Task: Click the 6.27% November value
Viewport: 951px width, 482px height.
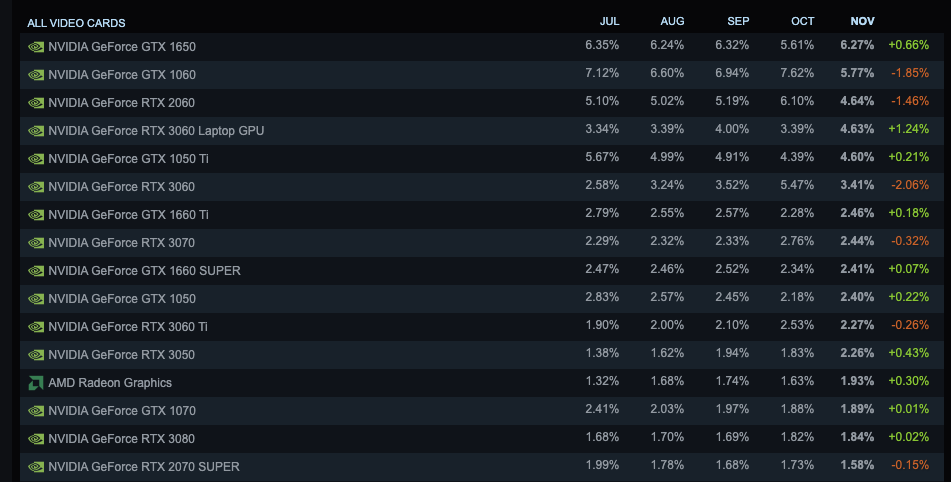Action: pyautogui.click(x=857, y=46)
